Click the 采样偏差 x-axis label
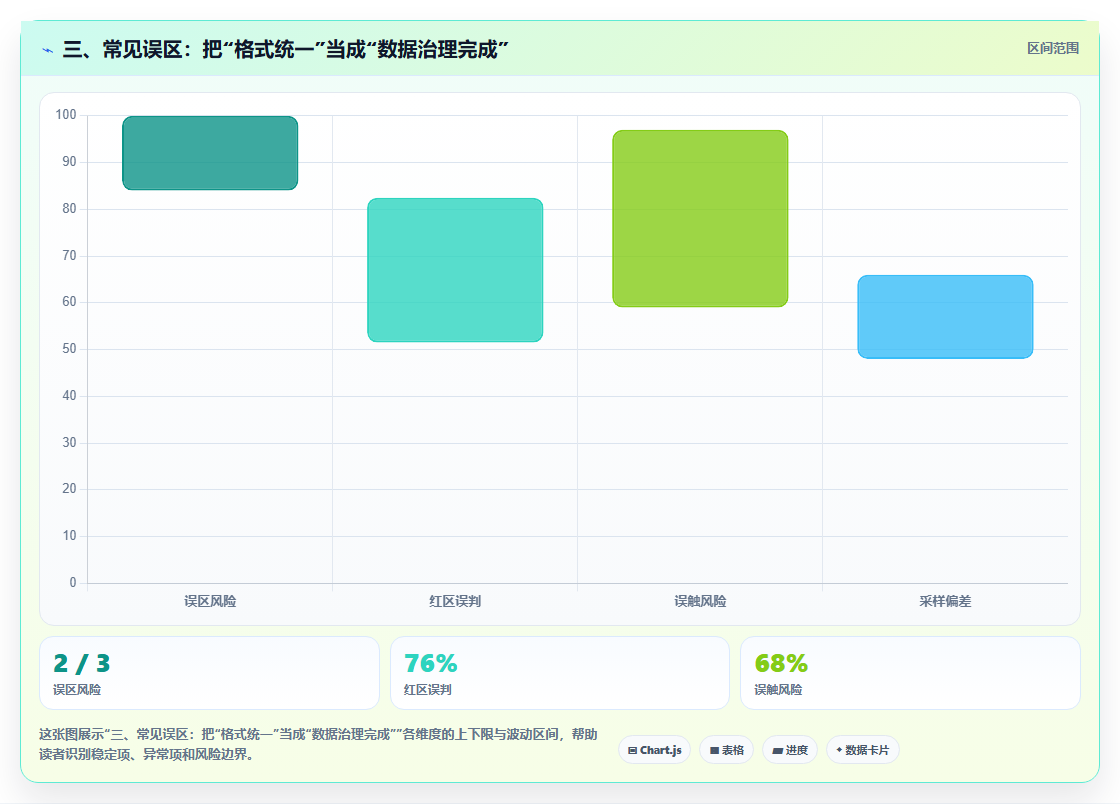Image resolution: width=1120 pixels, height=804 pixels. (945, 601)
